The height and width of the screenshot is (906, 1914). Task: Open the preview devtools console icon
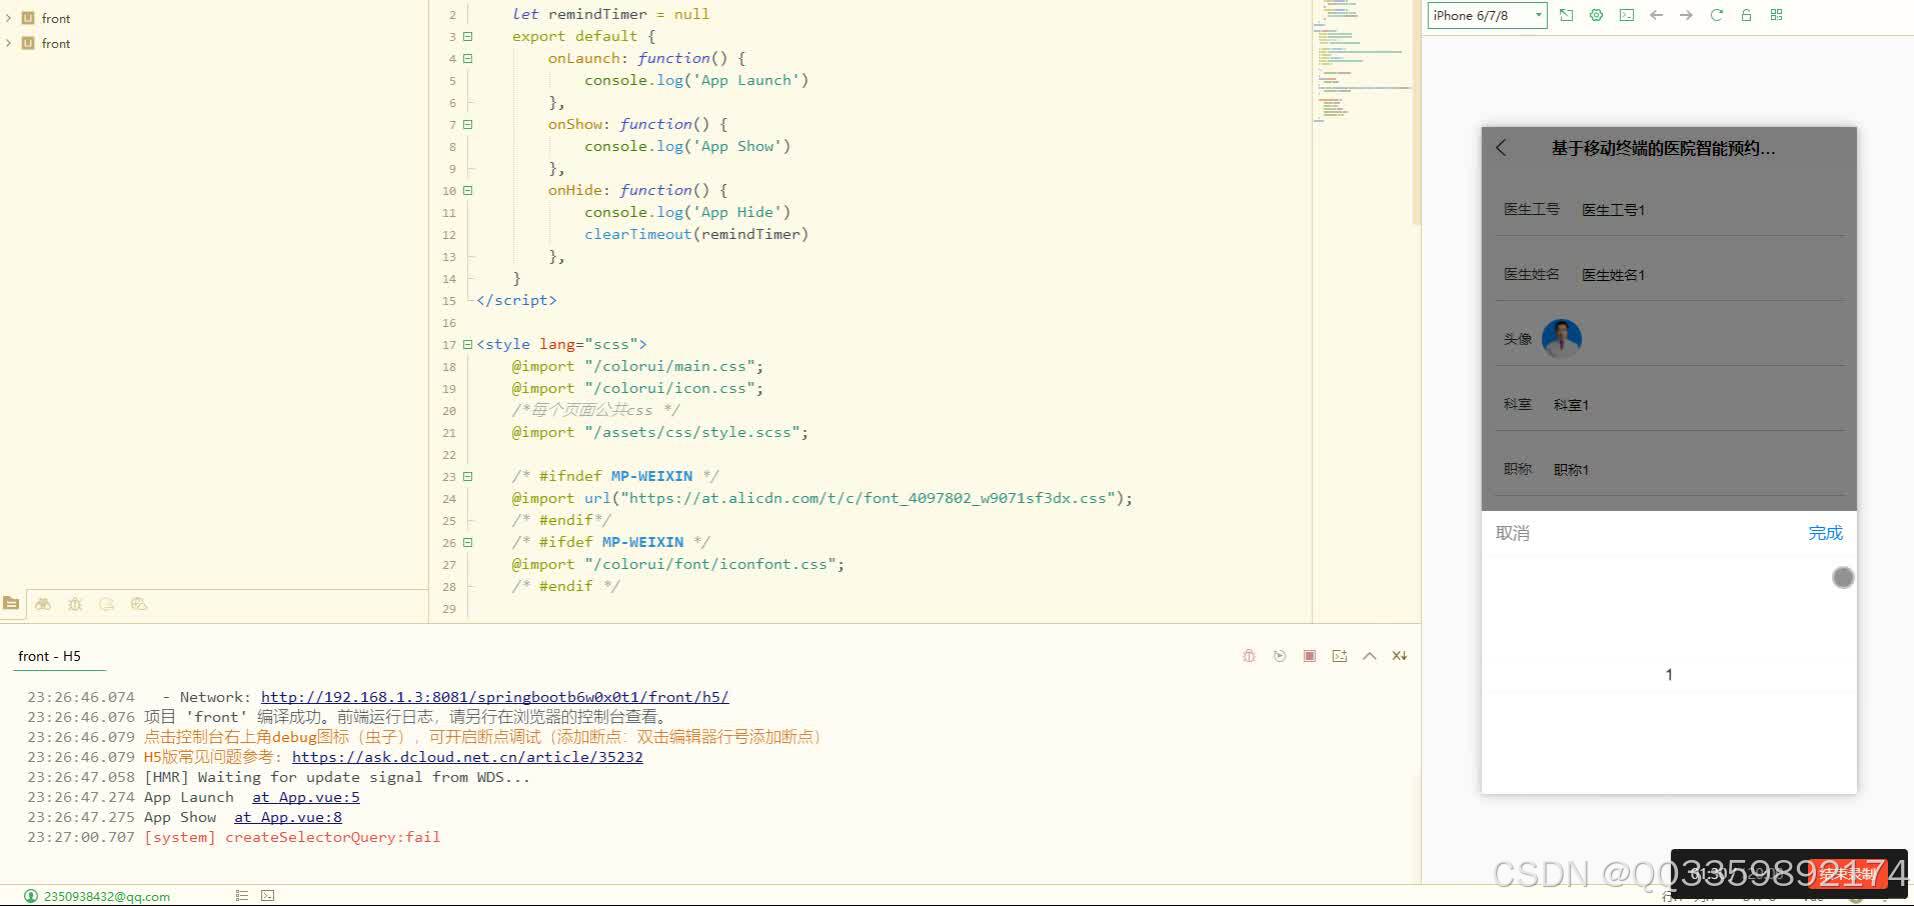tap(1627, 15)
